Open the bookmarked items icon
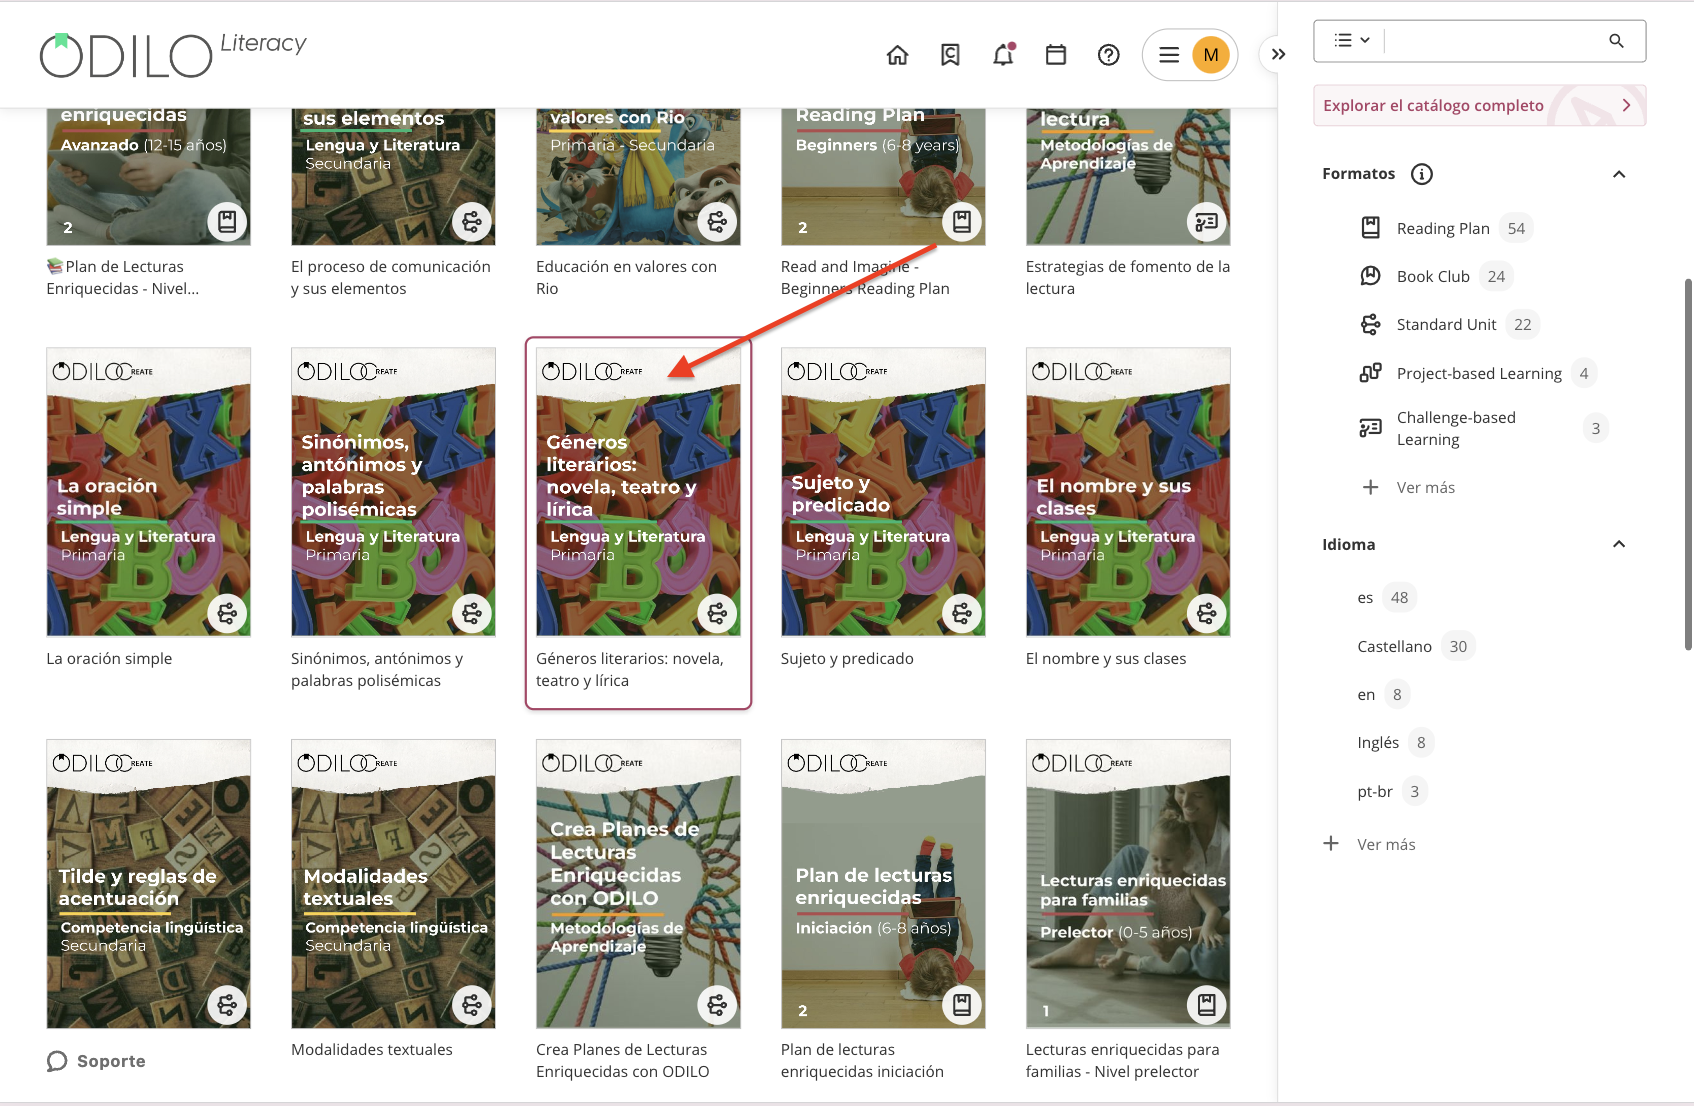 [x=950, y=55]
